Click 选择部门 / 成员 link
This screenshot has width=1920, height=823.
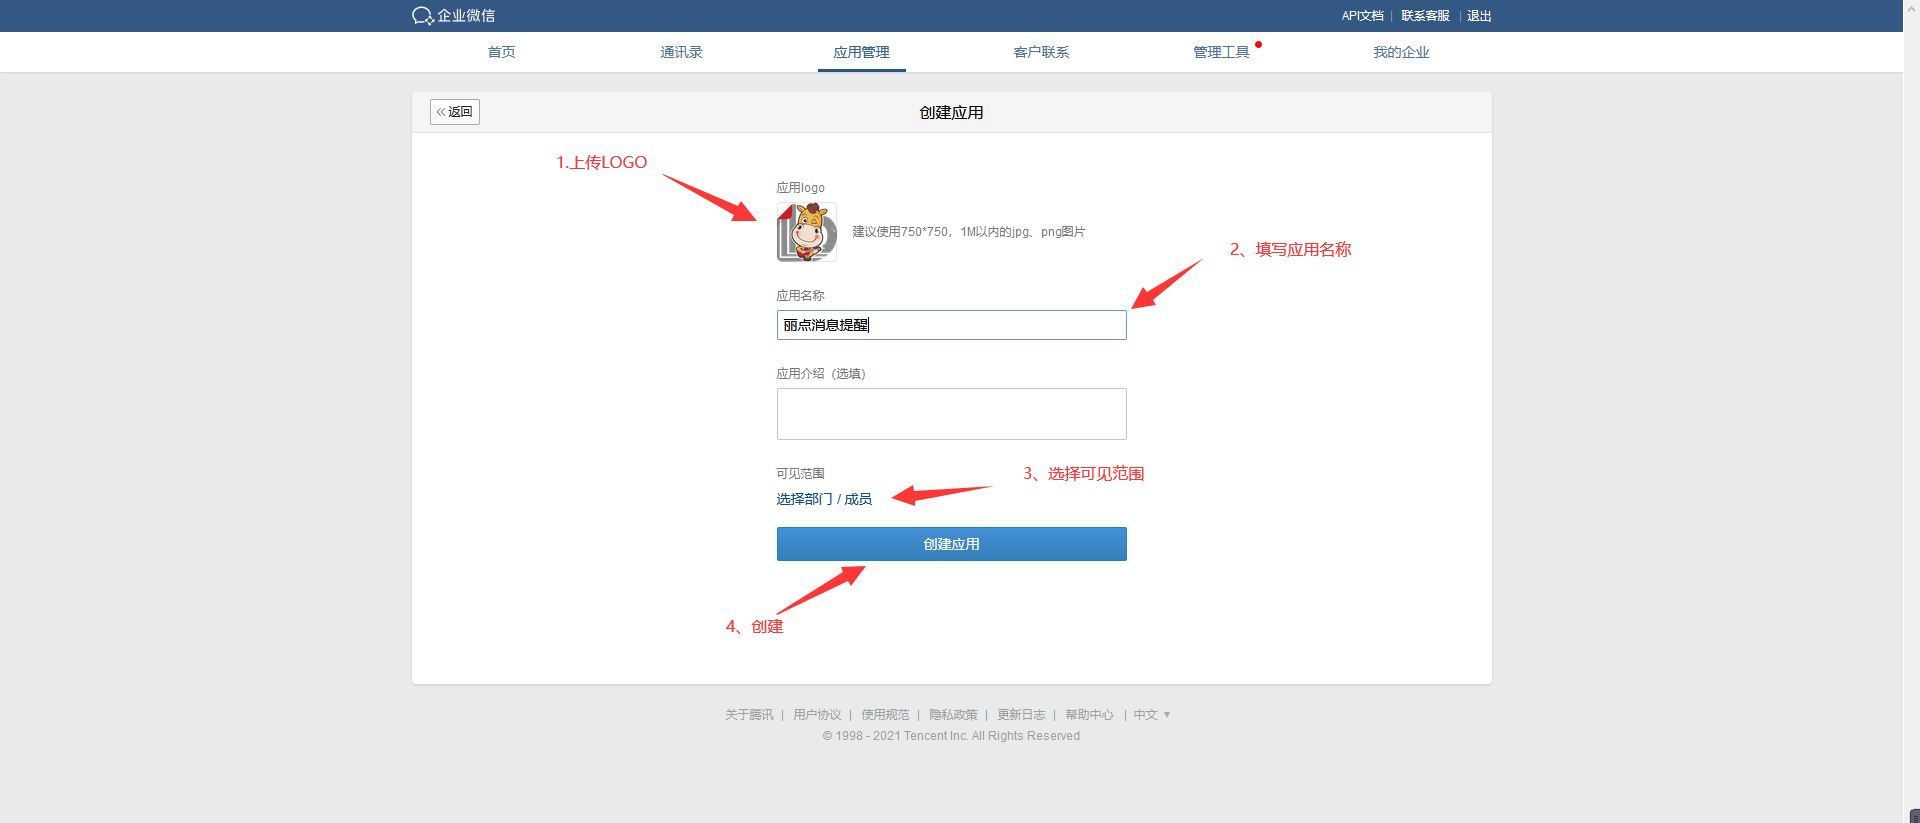824,499
